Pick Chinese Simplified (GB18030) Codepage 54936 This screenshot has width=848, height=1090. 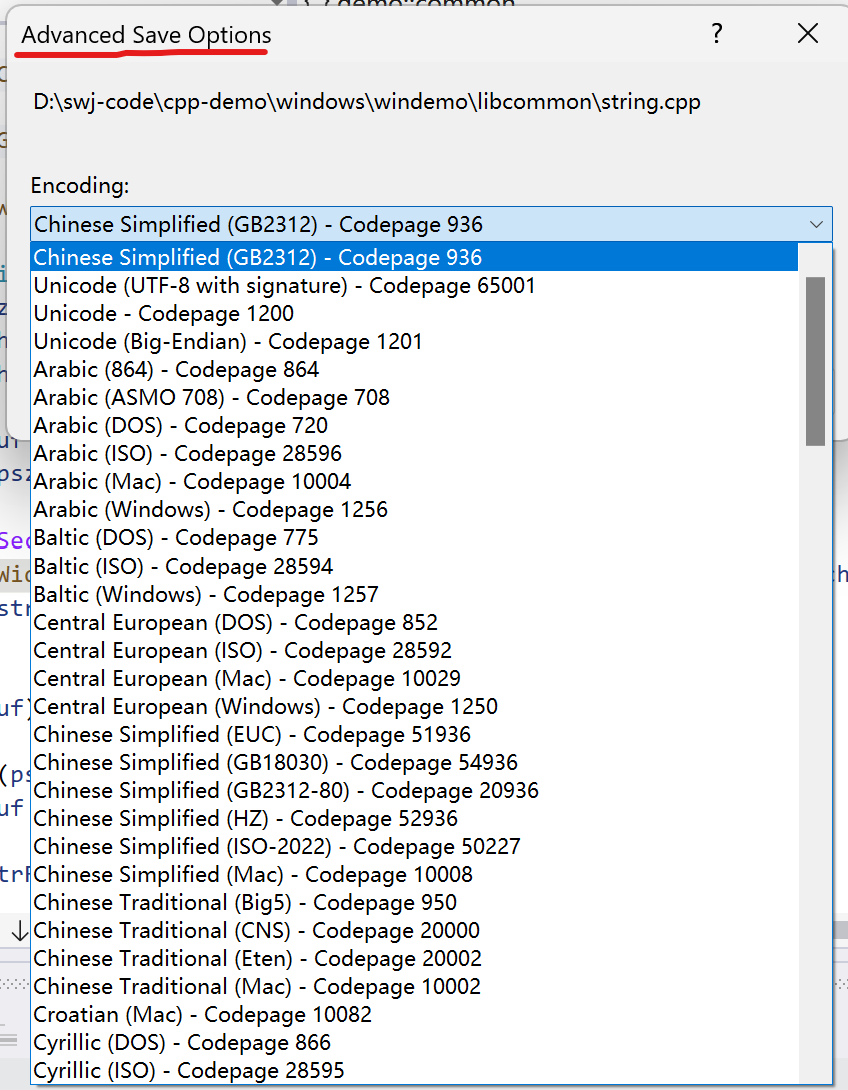275,762
